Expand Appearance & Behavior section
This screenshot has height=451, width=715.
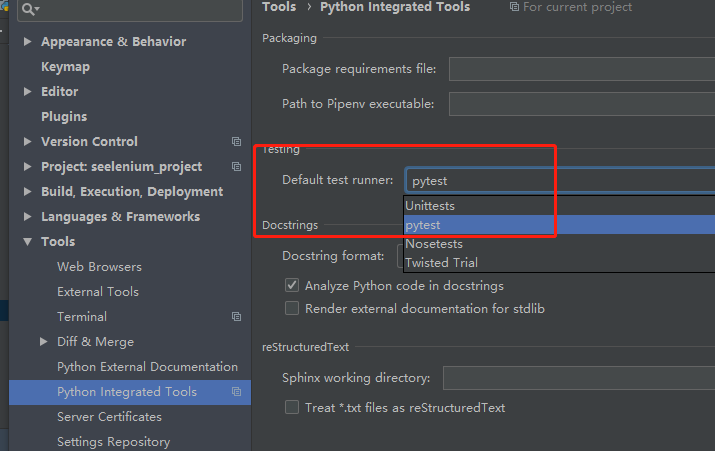pos(28,42)
